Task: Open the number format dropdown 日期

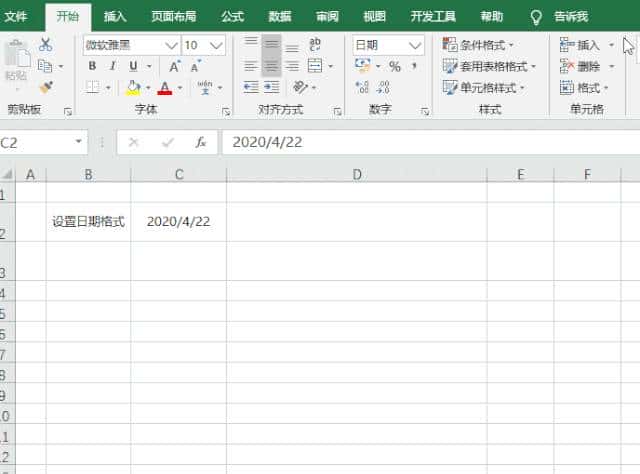Action: coord(416,45)
